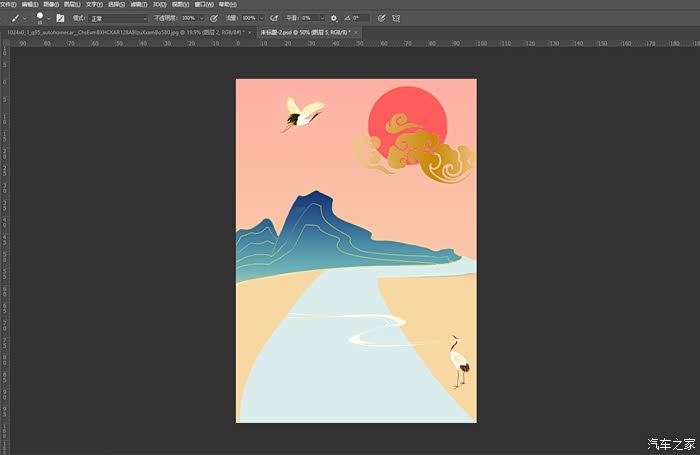Screen dimensions: 700x455
Task: Close the 未标题-2.psd document tab
Action: pyautogui.click(x=357, y=32)
